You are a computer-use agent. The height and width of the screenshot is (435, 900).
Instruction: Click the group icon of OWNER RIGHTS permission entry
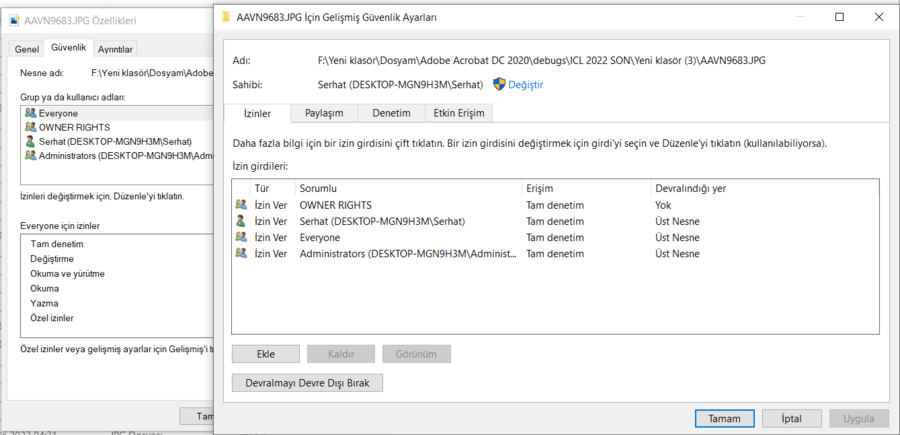coord(241,205)
